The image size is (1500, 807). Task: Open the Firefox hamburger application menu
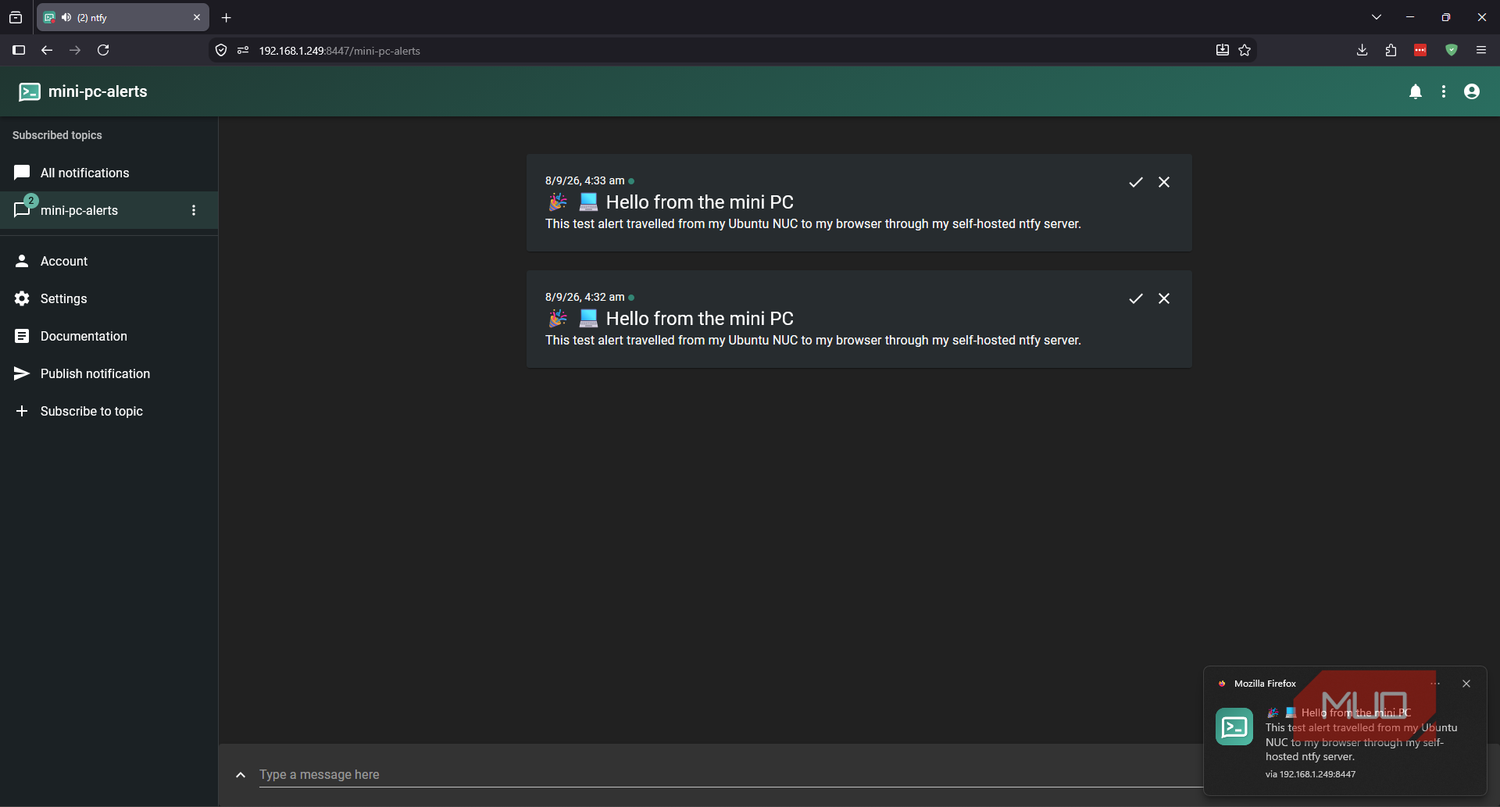[x=1481, y=50]
